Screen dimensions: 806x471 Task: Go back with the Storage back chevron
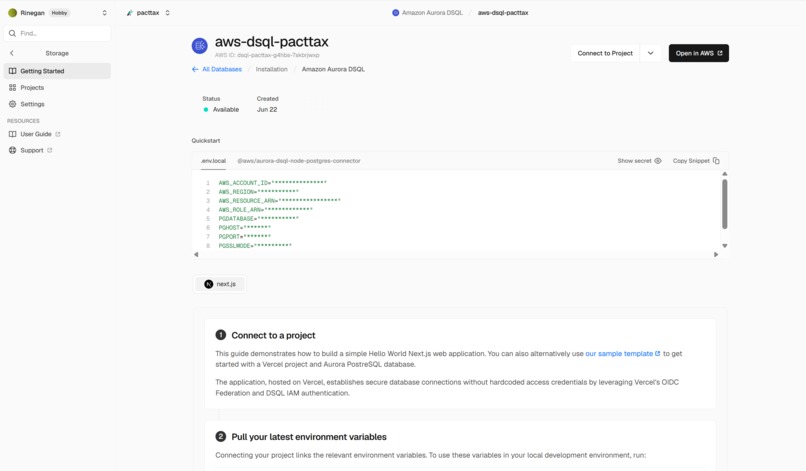[x=12, y=53]
